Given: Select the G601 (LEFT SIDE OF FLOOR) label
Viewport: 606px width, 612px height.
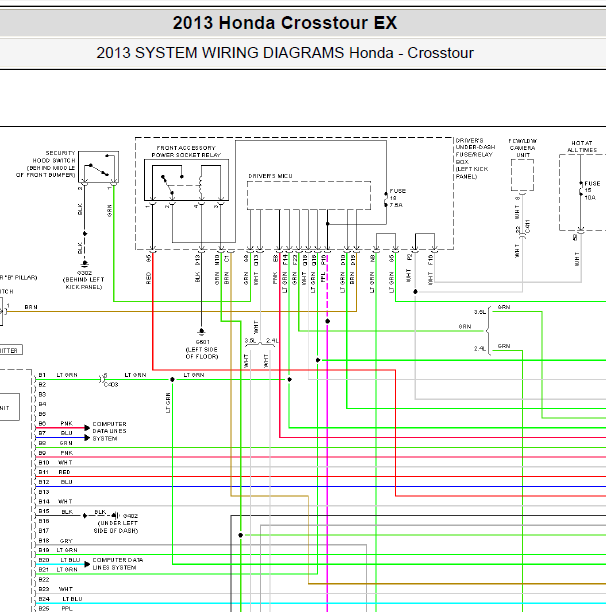Looking at the screenshot, I should click(x=202, y=349).
